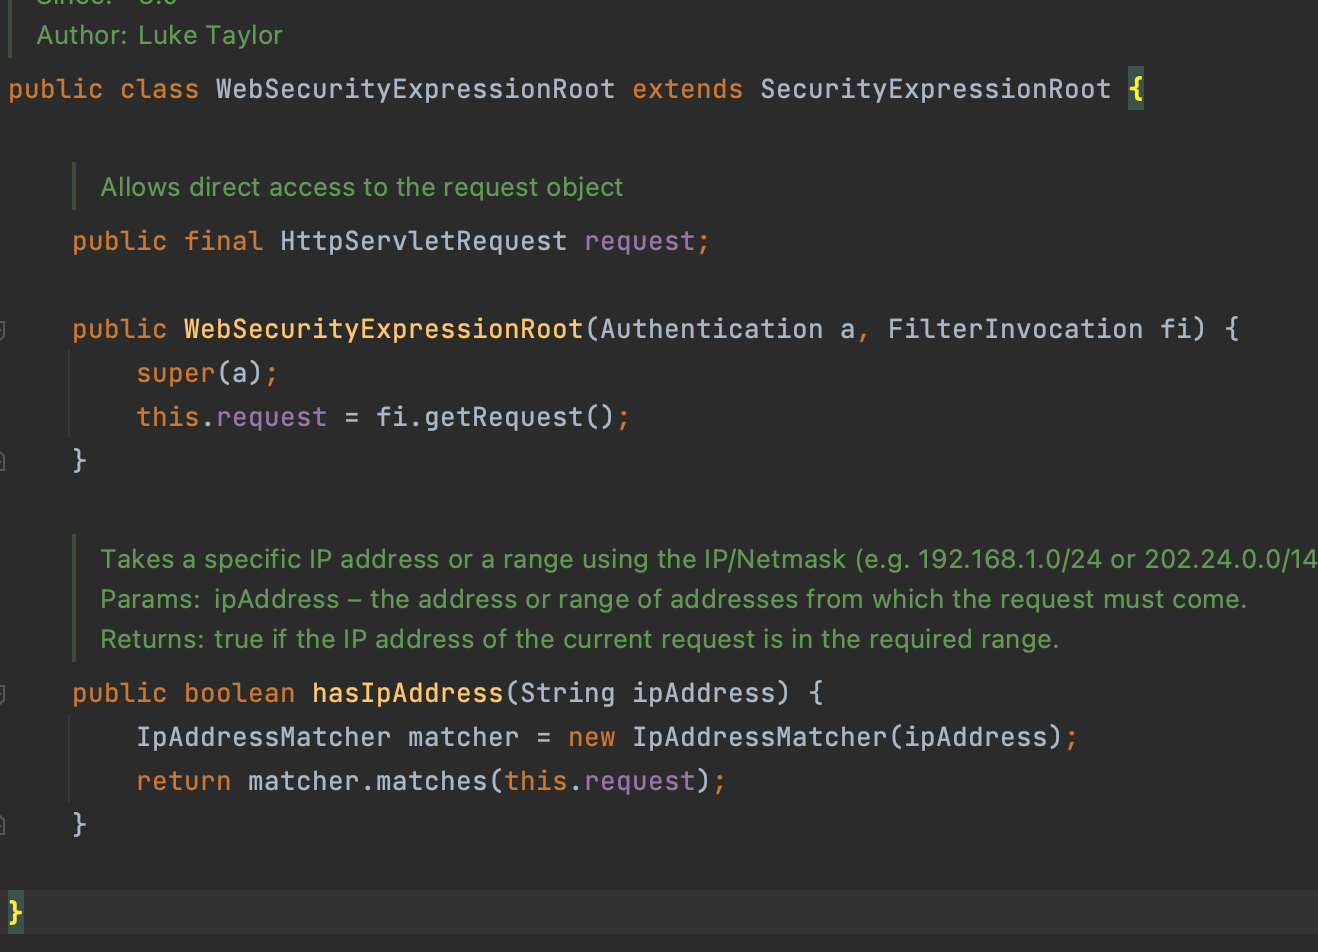This screenshot has width=1318, height=952.
Task: Click WebSecurityExpressionRoot in the class declaration line
Action: 416,89
